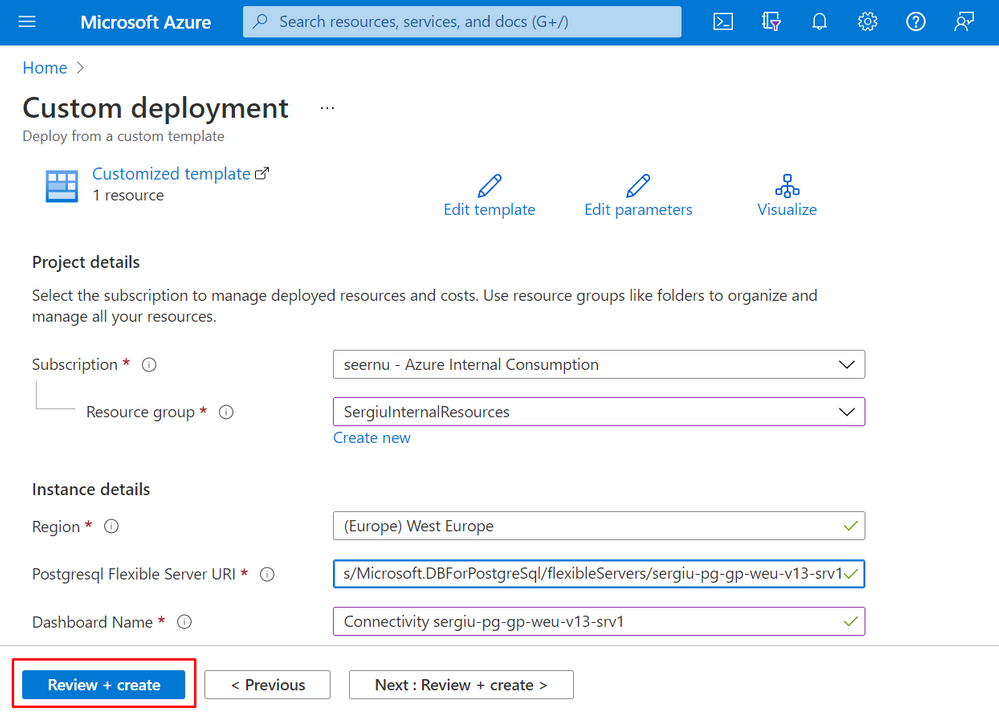999x720 pixels.
Task: Click the Create new resource group link
Action: tap(372, 438)
